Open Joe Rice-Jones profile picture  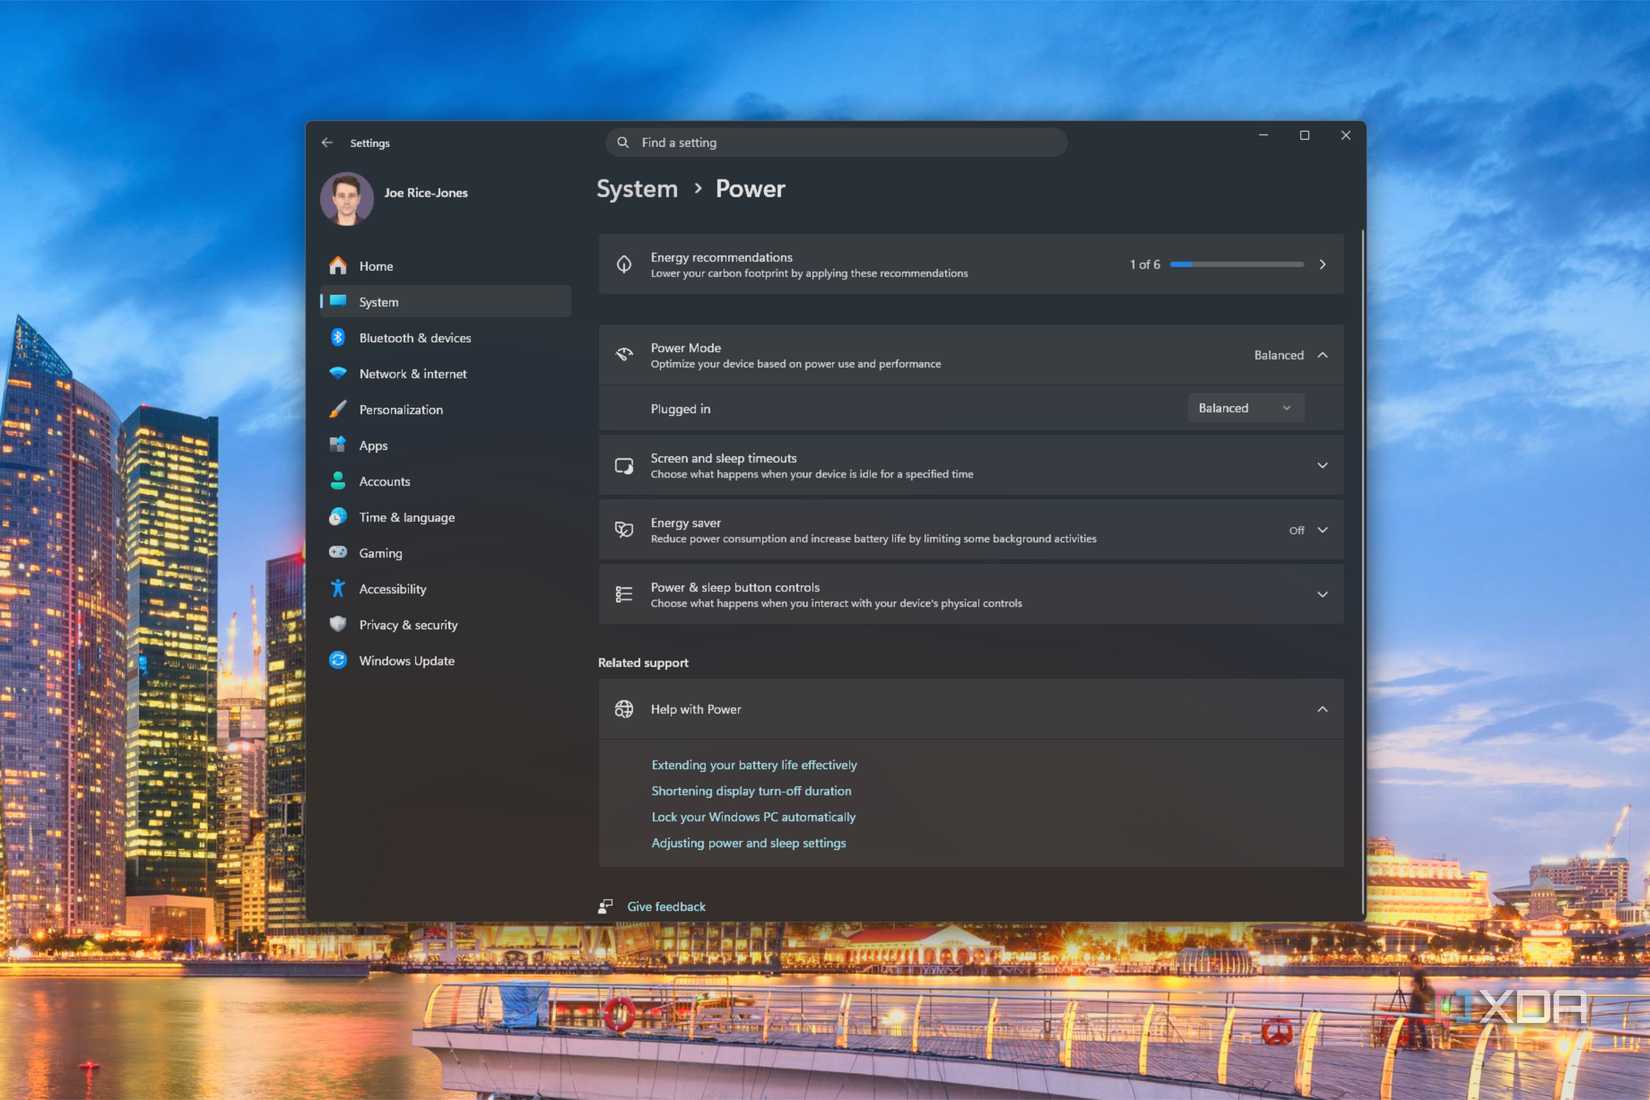[347, 198]
